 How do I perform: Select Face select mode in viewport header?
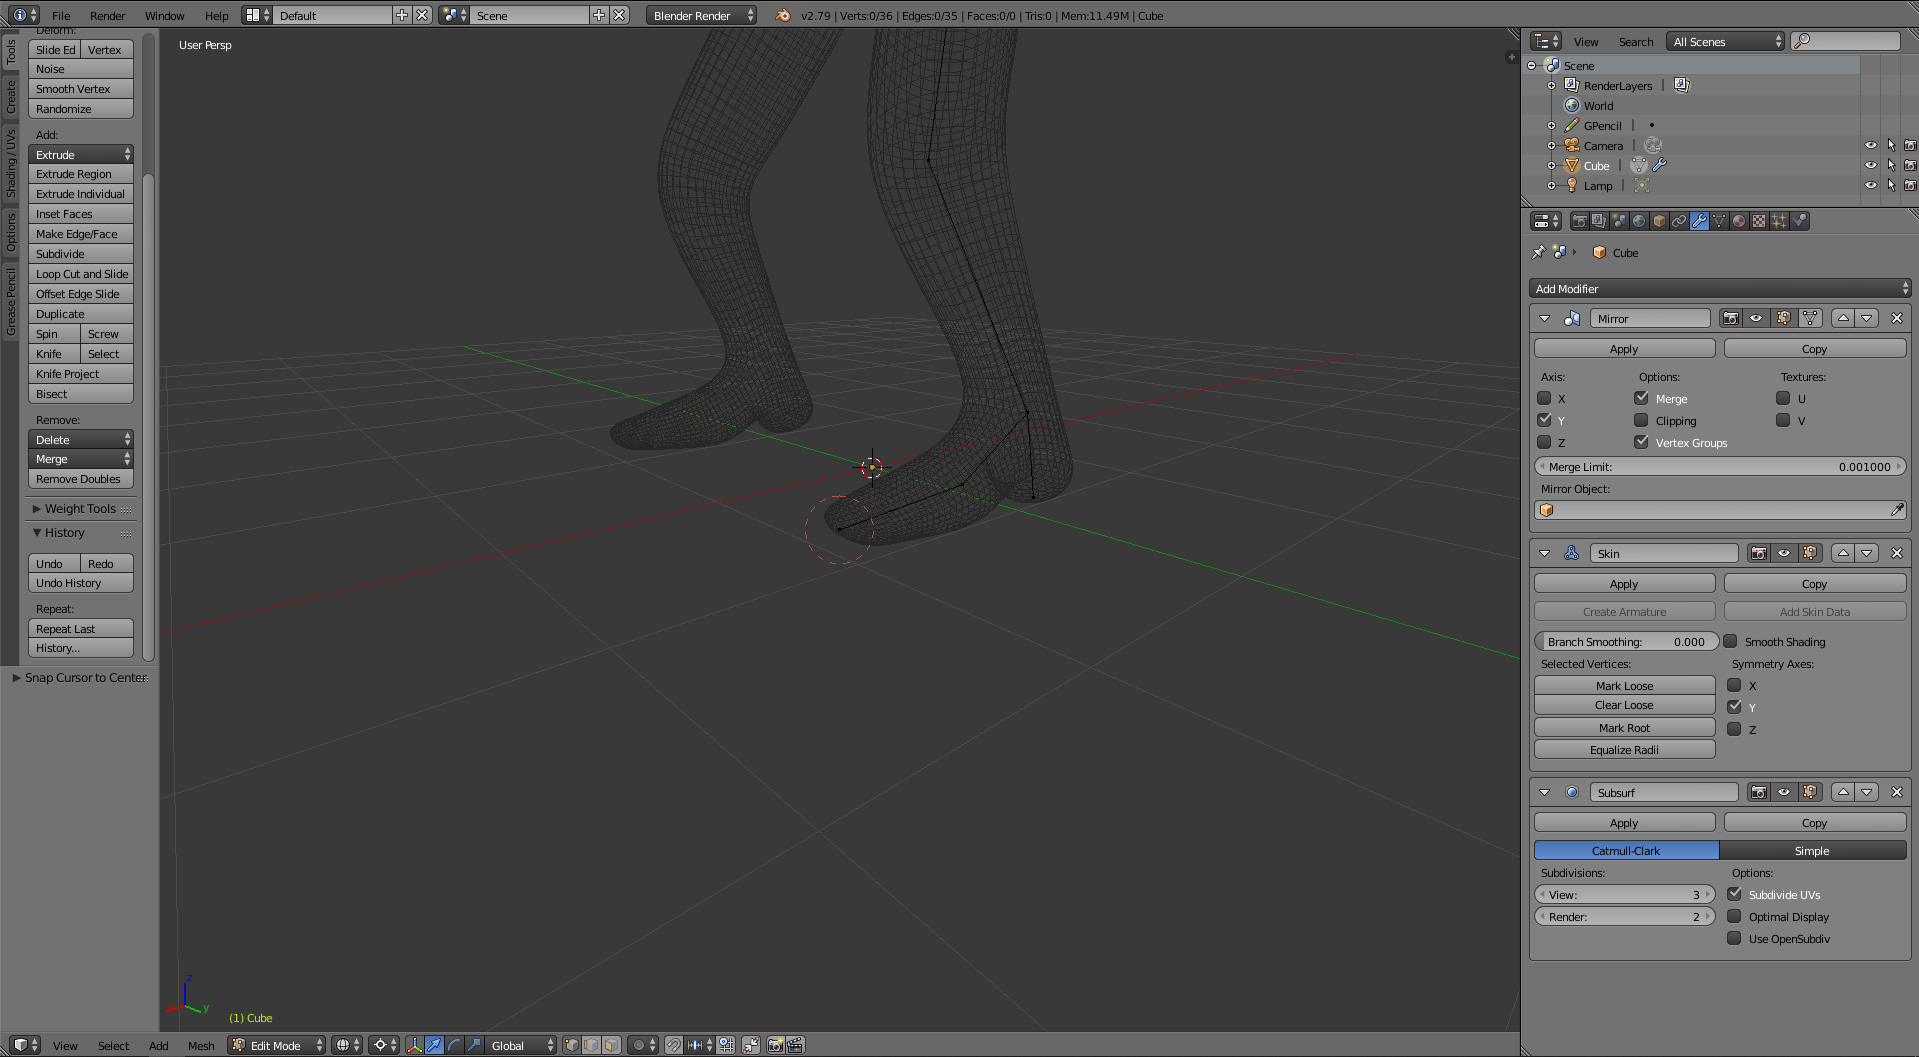[612, 1045]
